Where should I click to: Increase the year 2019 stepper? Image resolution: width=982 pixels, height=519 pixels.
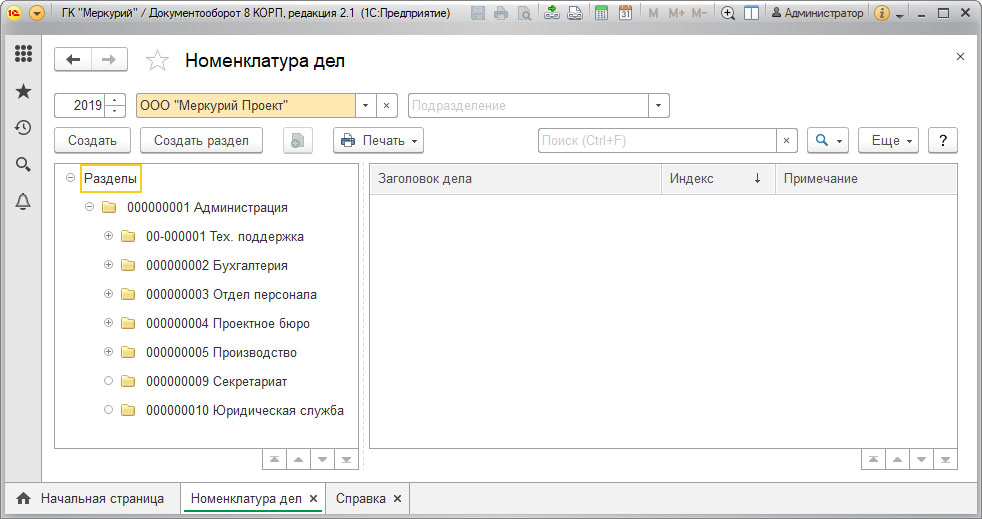[x=115, y=100]
